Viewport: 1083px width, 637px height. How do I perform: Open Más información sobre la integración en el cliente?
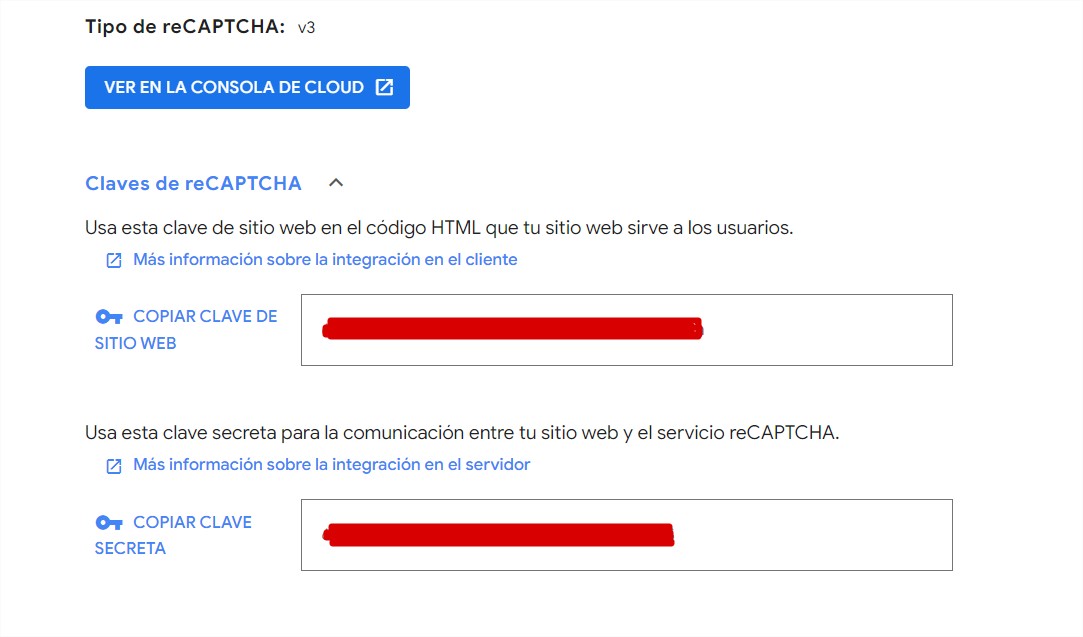(325, 259)
